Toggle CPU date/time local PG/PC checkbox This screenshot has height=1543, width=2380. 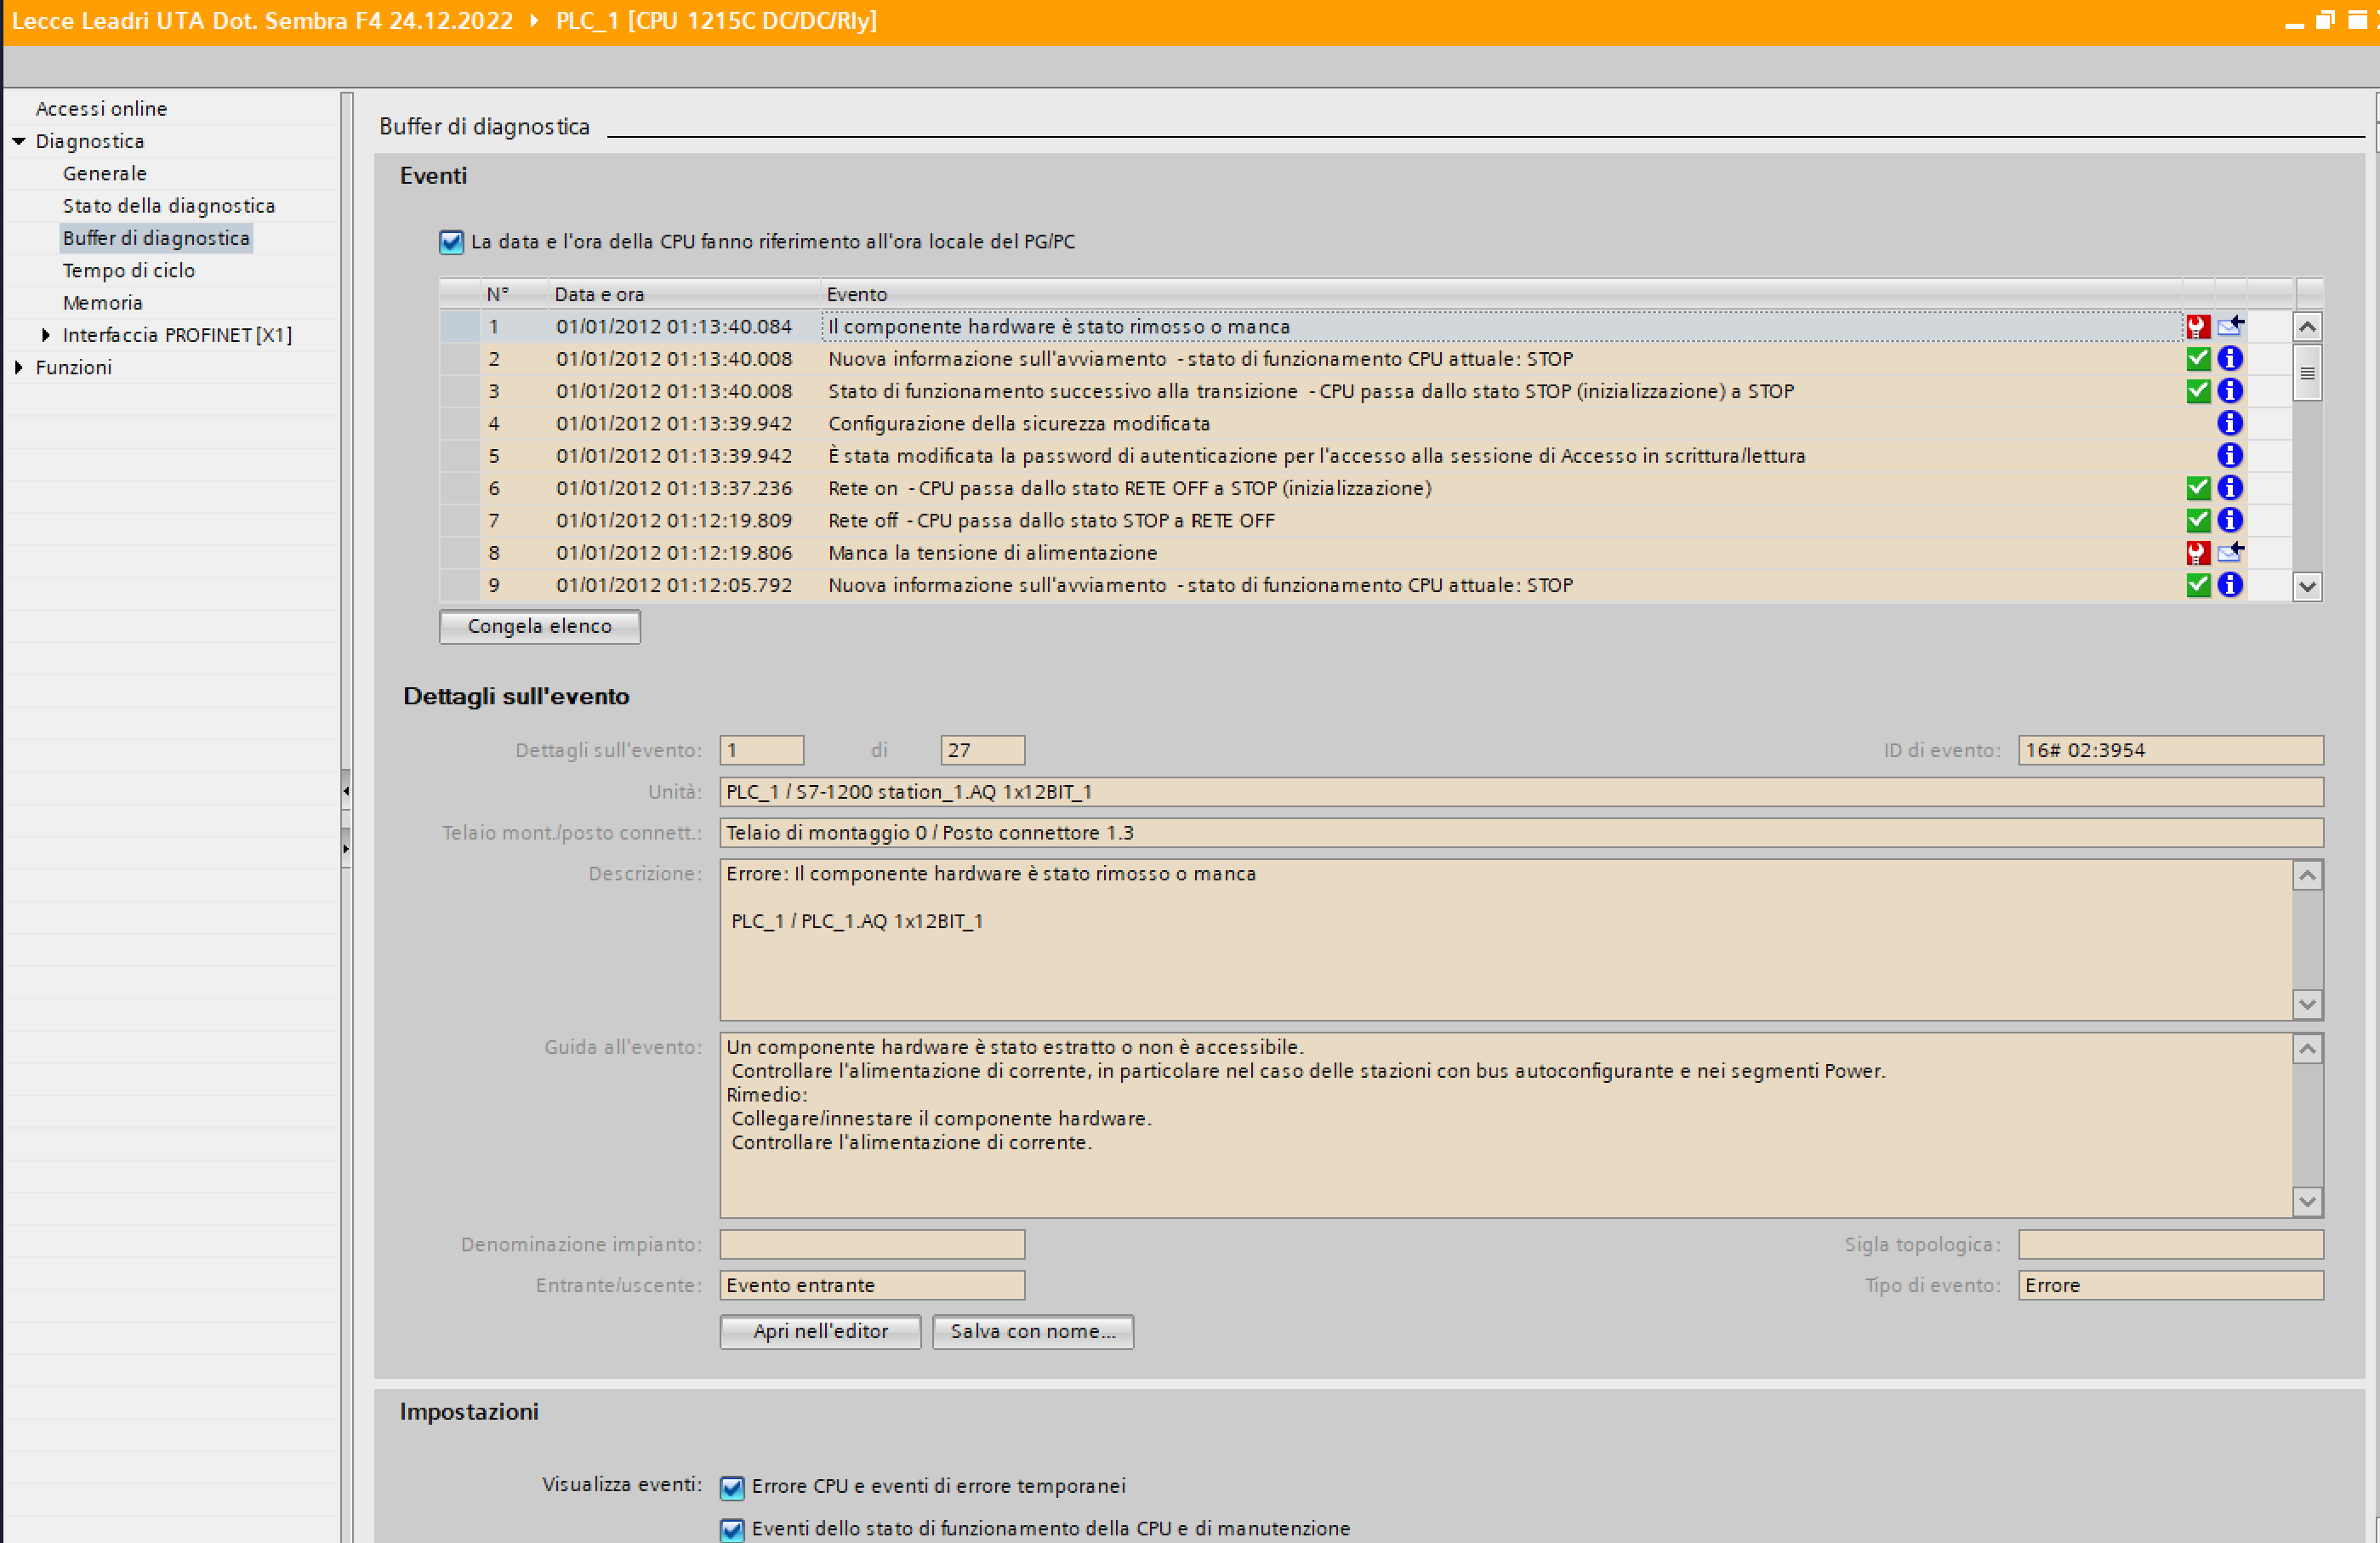pyautogui.click(x=451, y=242)
